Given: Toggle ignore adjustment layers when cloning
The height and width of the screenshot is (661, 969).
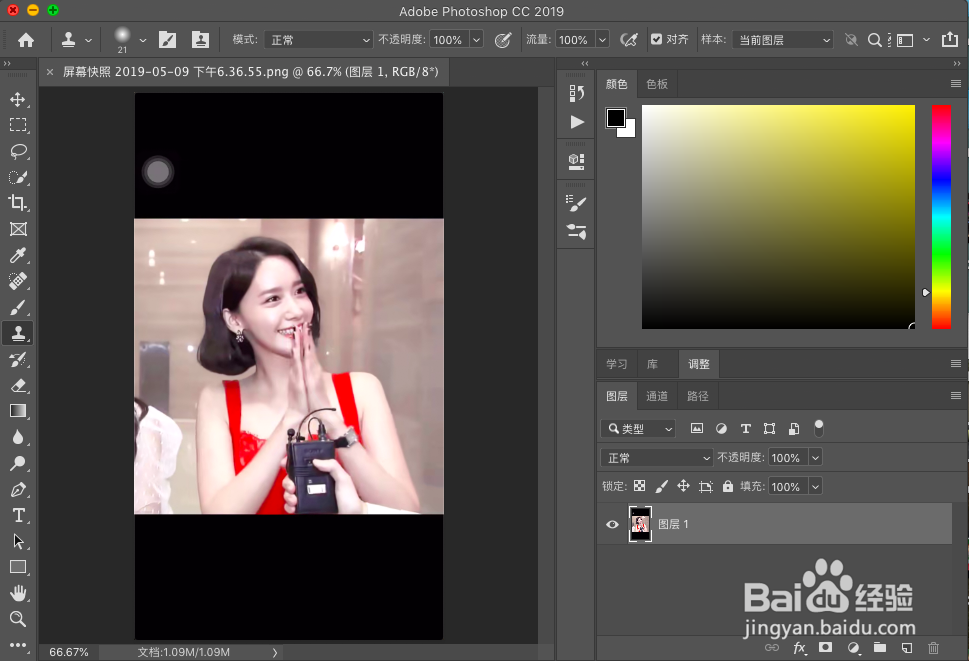Looking at the screenshot, I should point(851,40).
